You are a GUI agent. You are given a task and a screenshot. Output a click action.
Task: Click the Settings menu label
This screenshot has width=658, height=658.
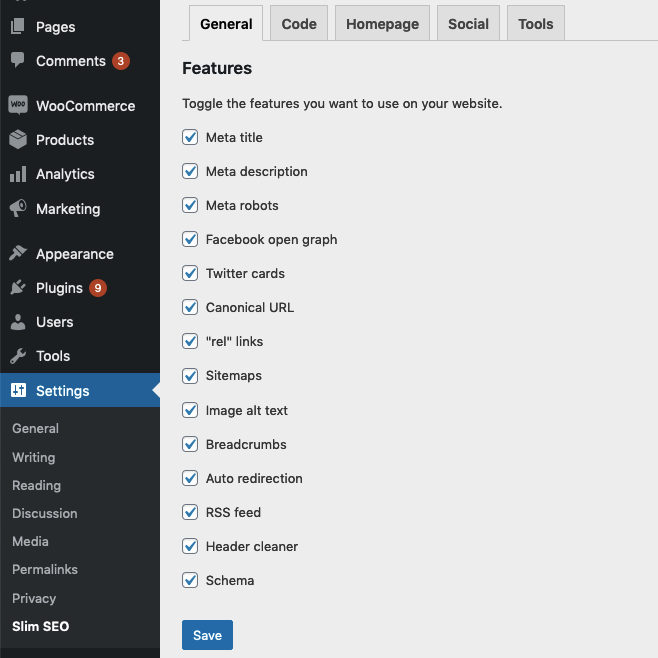click(63, 391)
